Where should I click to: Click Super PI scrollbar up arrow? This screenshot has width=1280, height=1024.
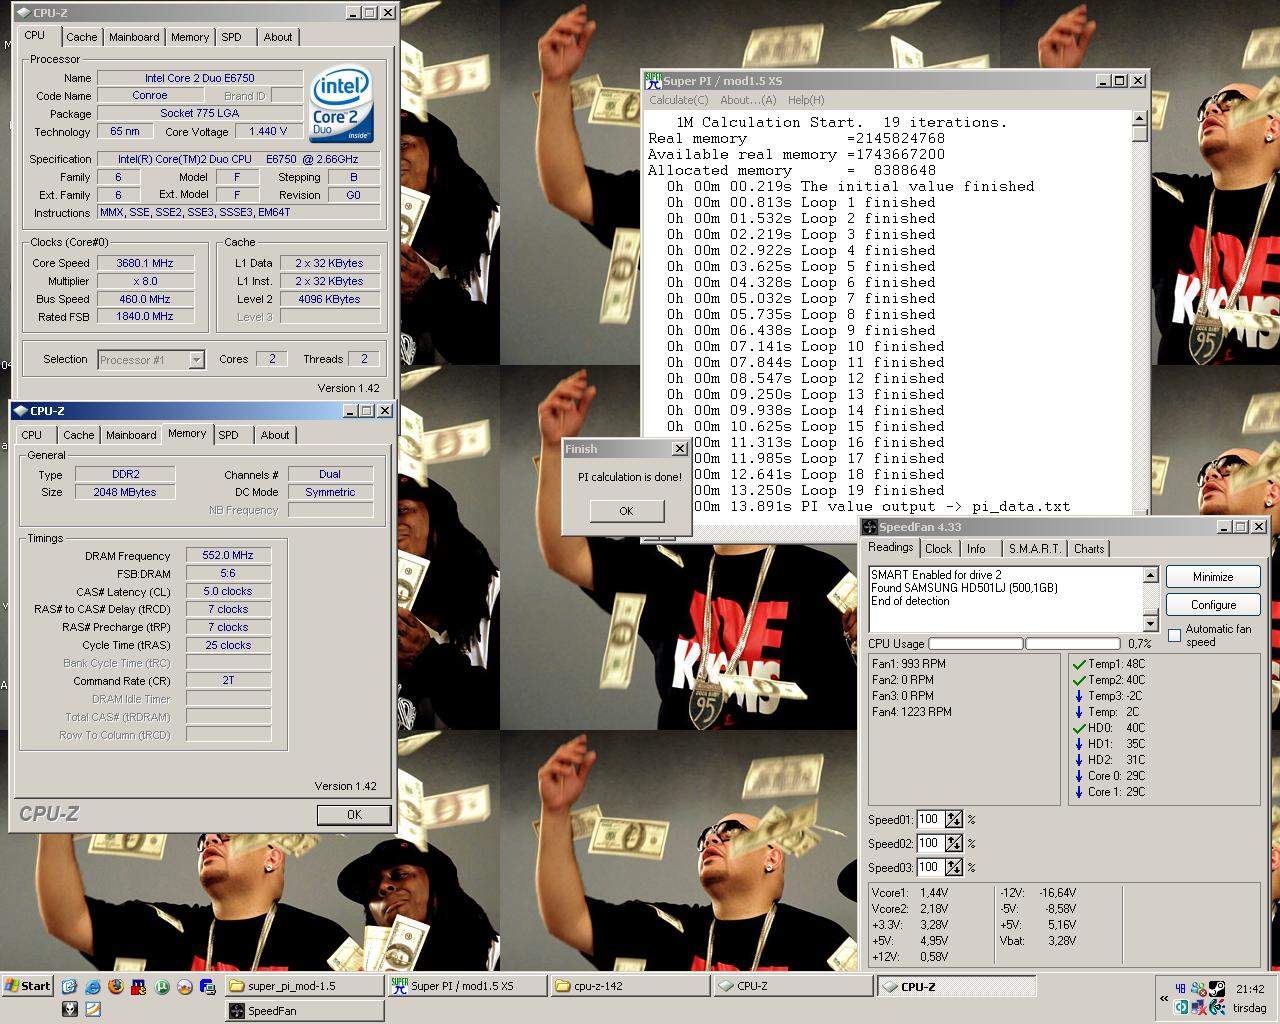point(1140,118)
